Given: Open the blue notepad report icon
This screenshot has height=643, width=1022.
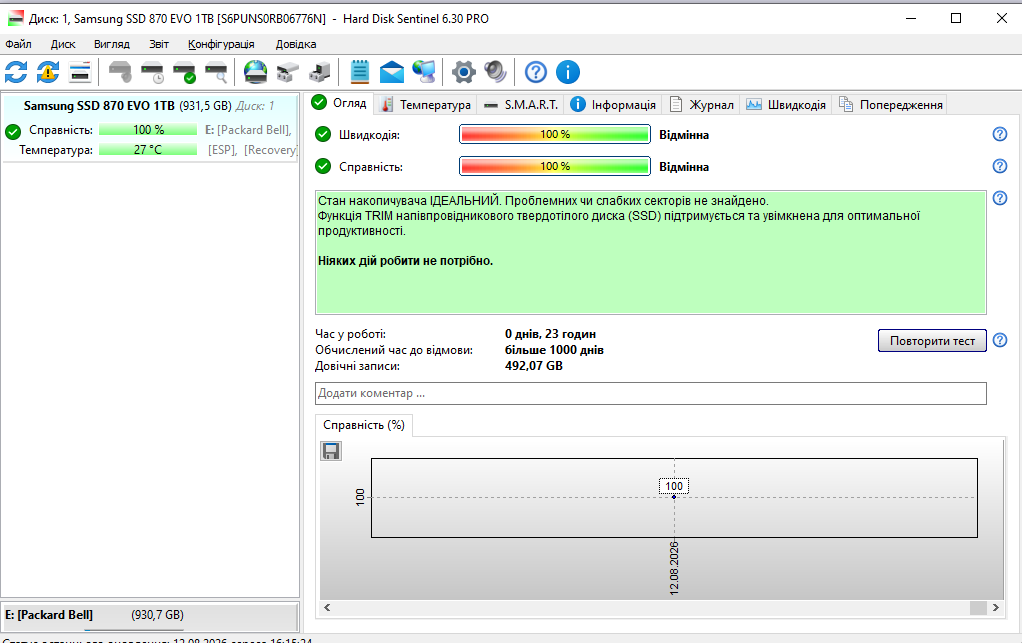Looking at the screenshot, I should tap(360, 72).
